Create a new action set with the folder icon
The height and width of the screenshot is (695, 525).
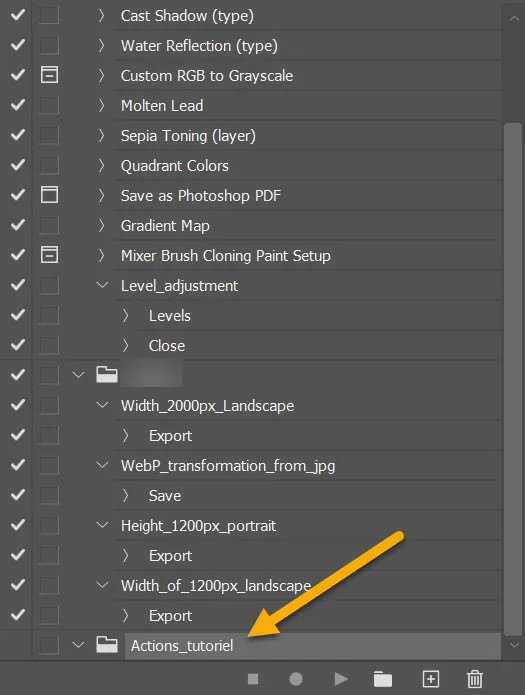[383, 679]
